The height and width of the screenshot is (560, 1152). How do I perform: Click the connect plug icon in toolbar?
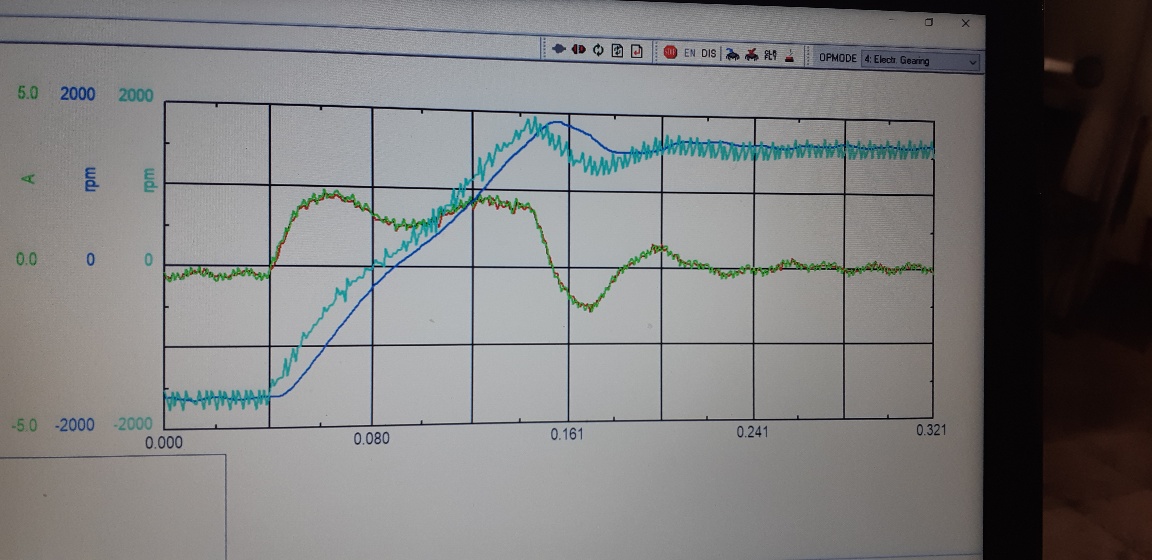pos(559,49)
